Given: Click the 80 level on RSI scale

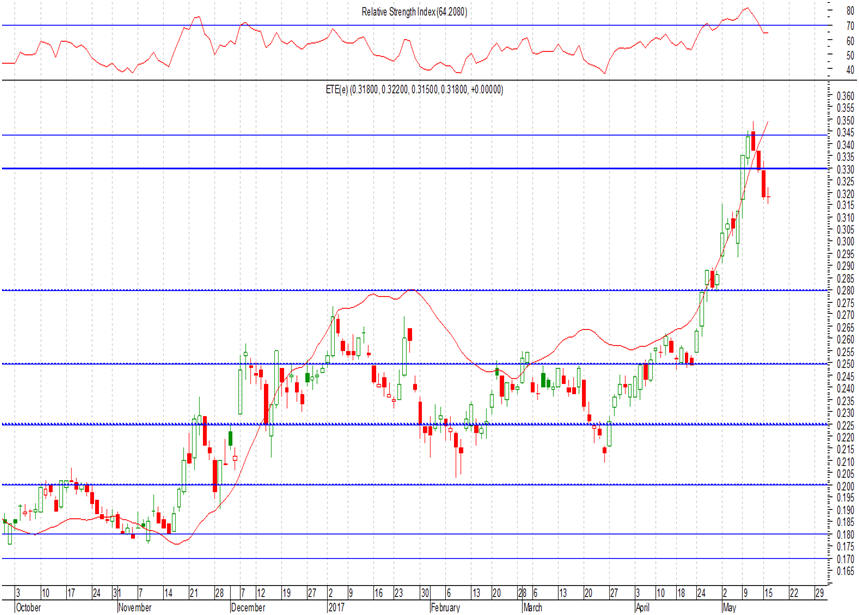Looking at the screenshot, I should [x=848, y=11].
